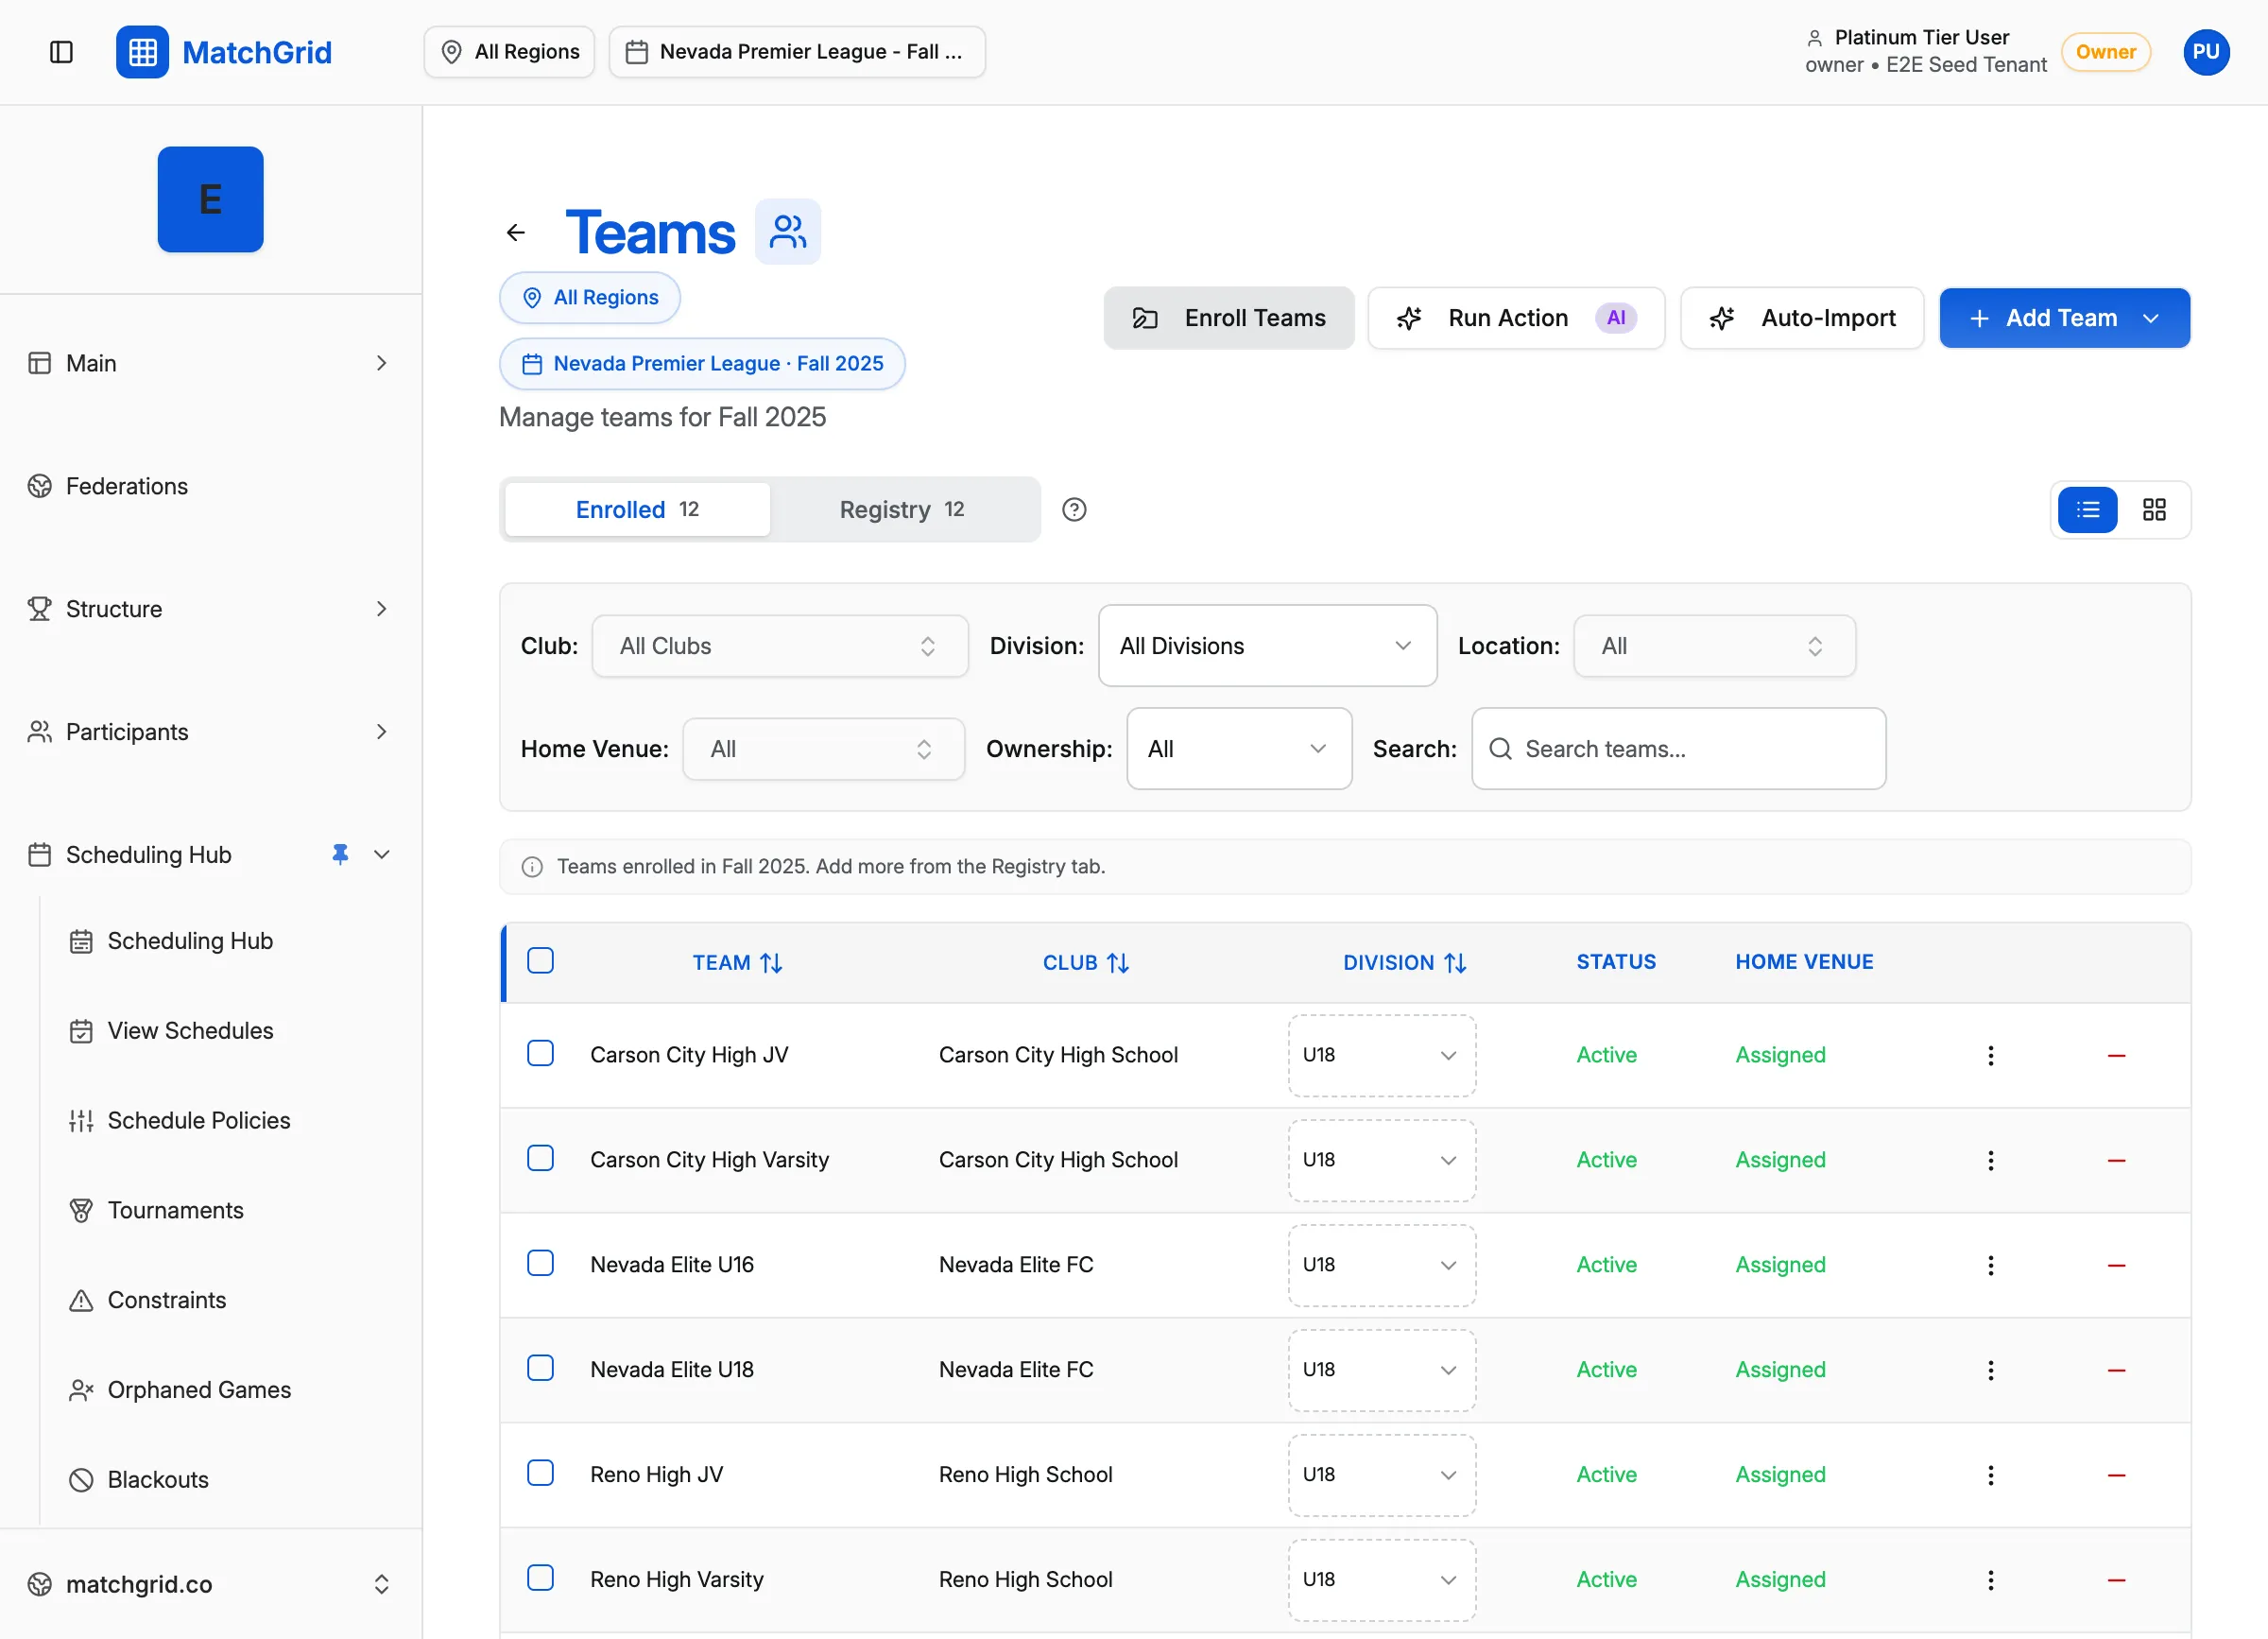The height and width of the screenshot is (1639, 2268).
Task: Open the All Divisions dropdown
Action: pos(1266,645)
